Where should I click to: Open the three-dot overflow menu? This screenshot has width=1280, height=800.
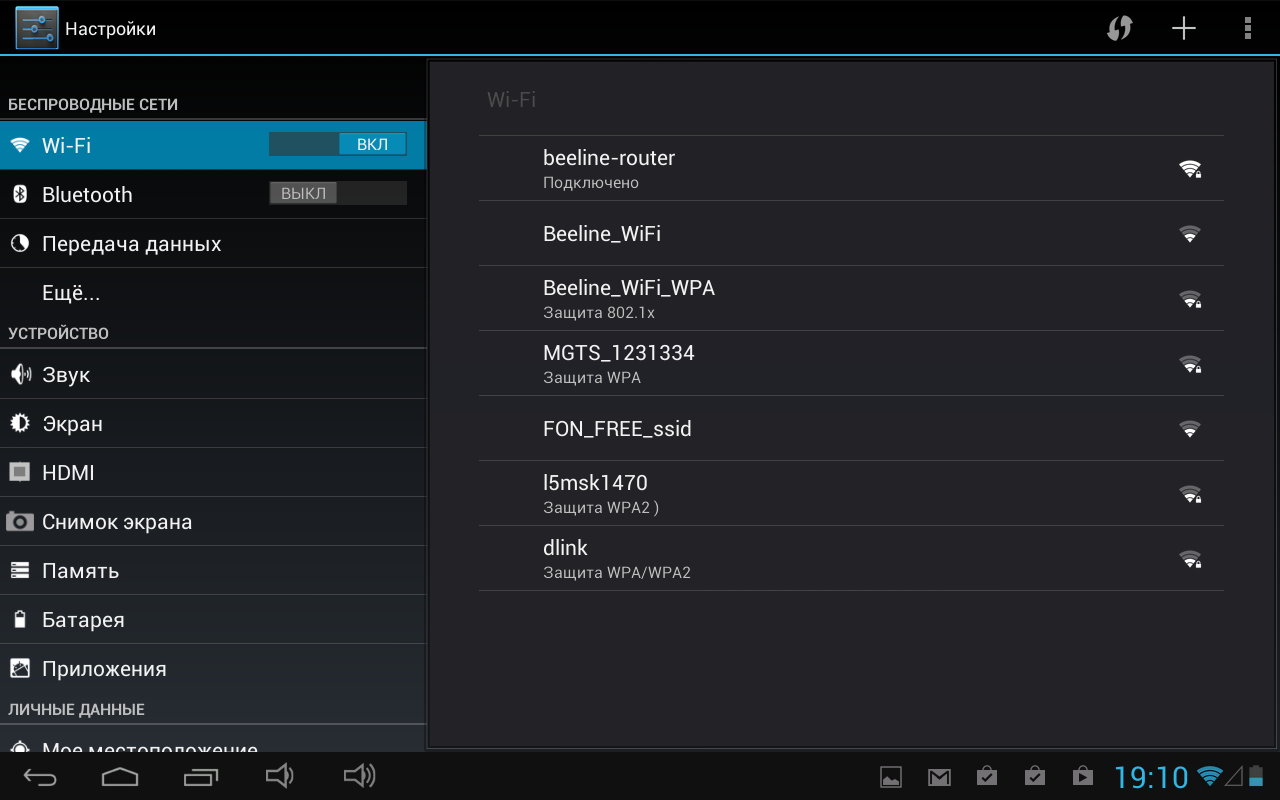tap(1247, 28)
